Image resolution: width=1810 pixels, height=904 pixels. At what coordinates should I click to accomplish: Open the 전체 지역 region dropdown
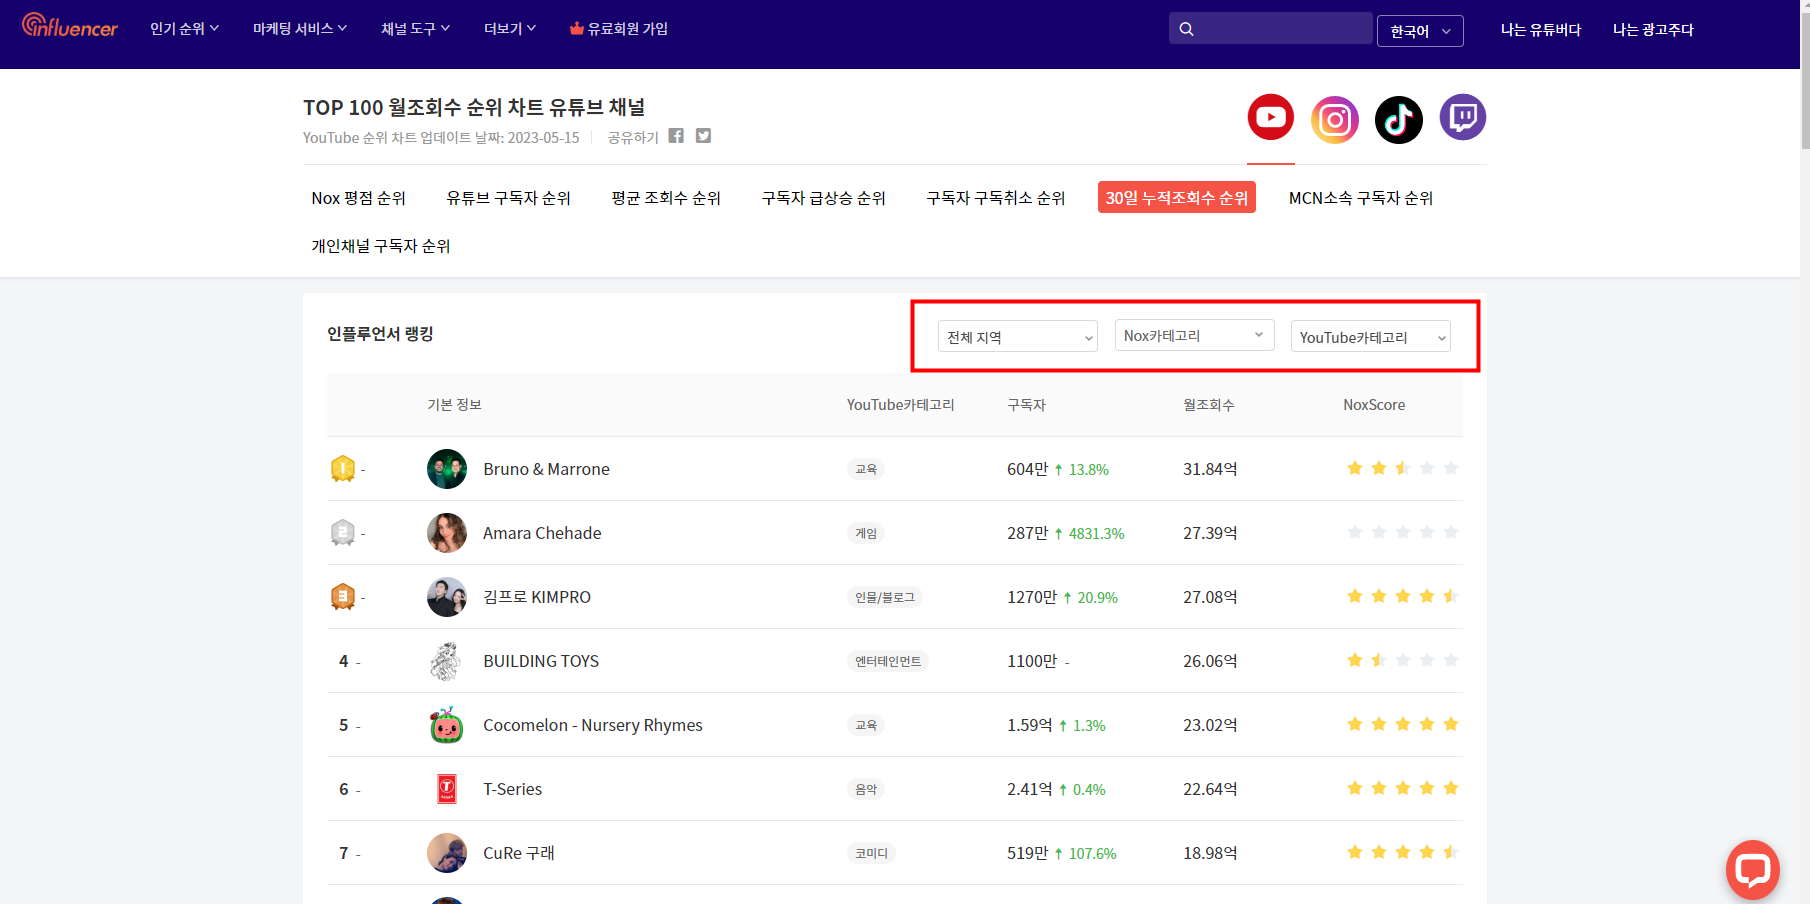(x=1017, y=336)
